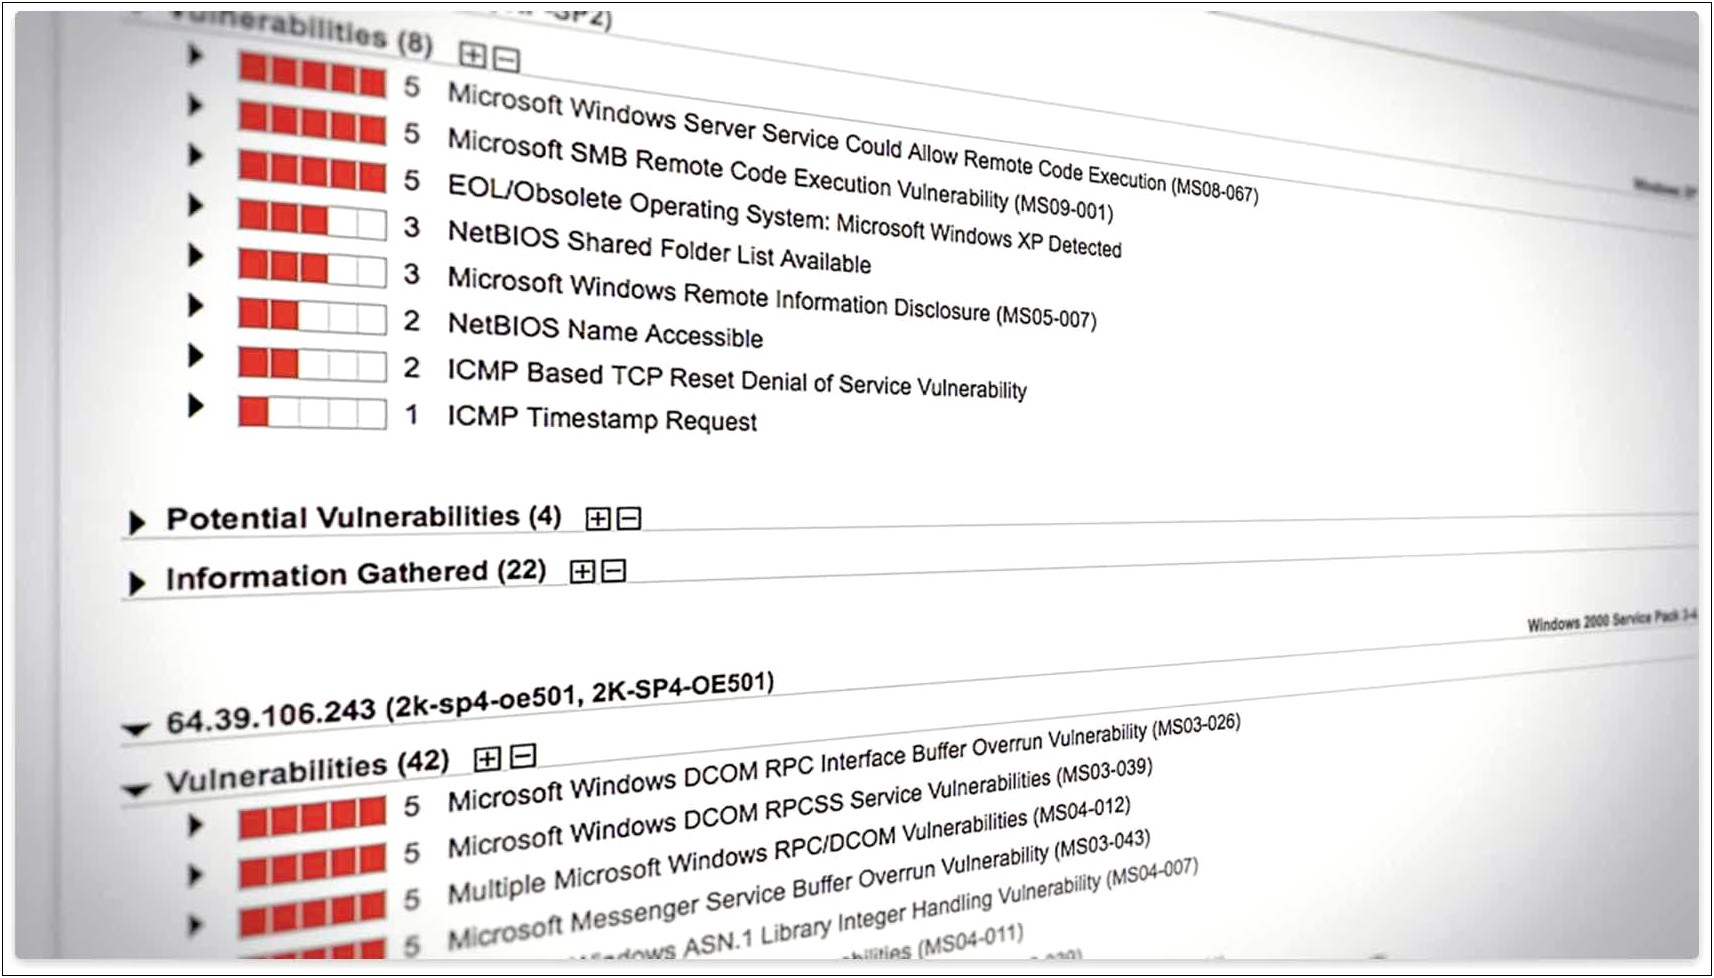This screenshot has height=978, width=1714.
Task: Click minus icon beside Vulnerabilities (42)
Action: coord(523,756)
